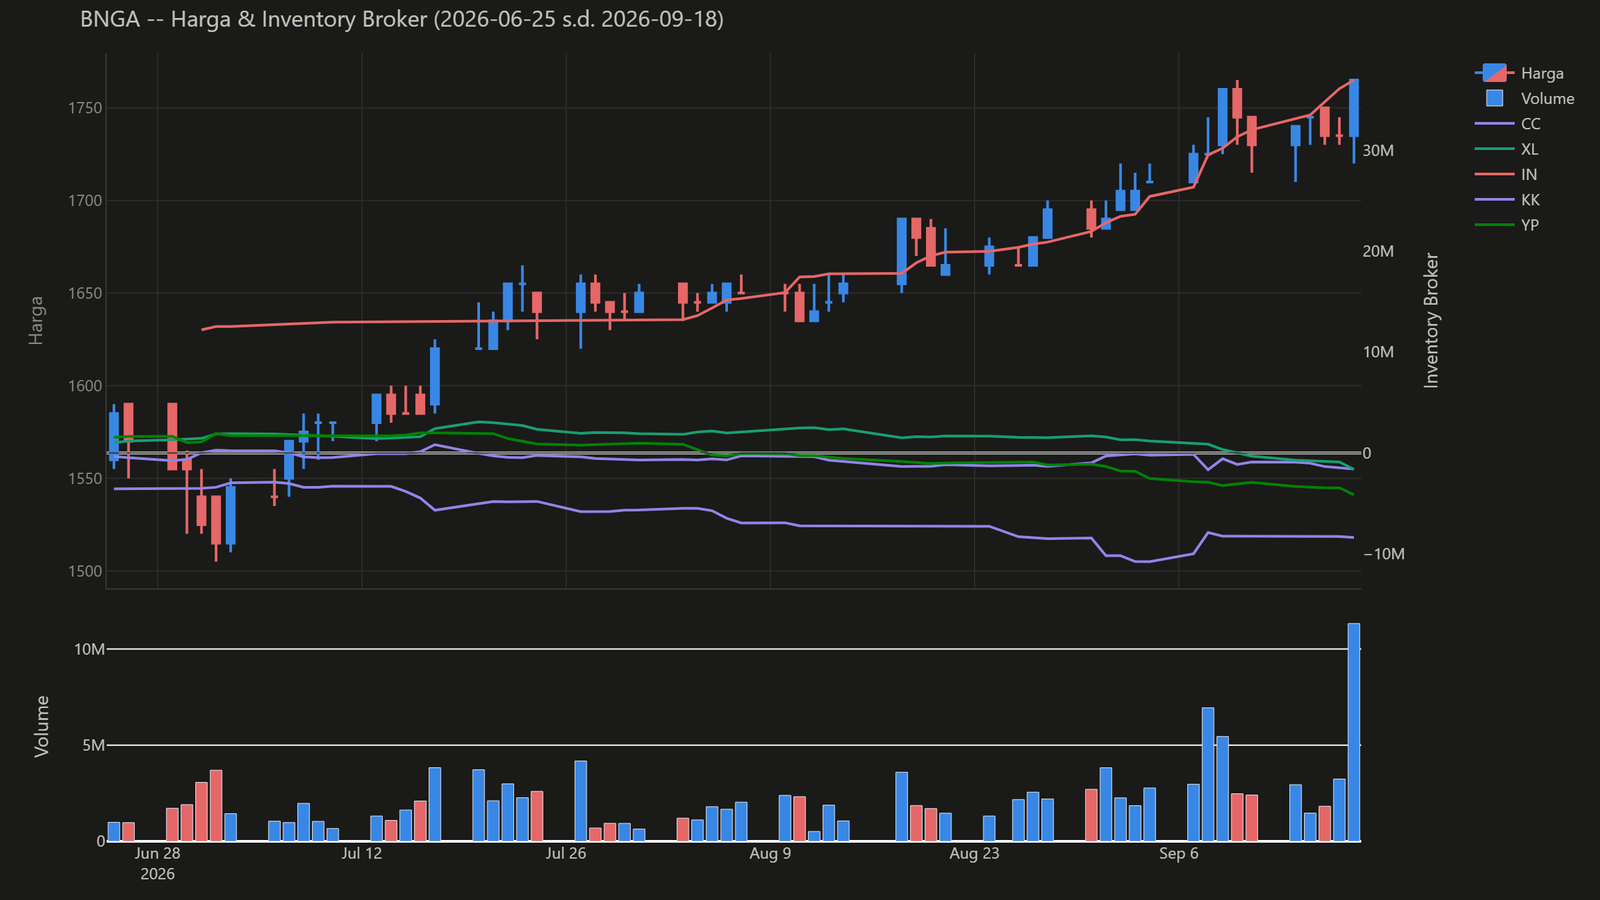Click the 'Aug 9' date tick label
This screenshot has height=900, width=1600.
pyautogui.click(x=770, y=853)
